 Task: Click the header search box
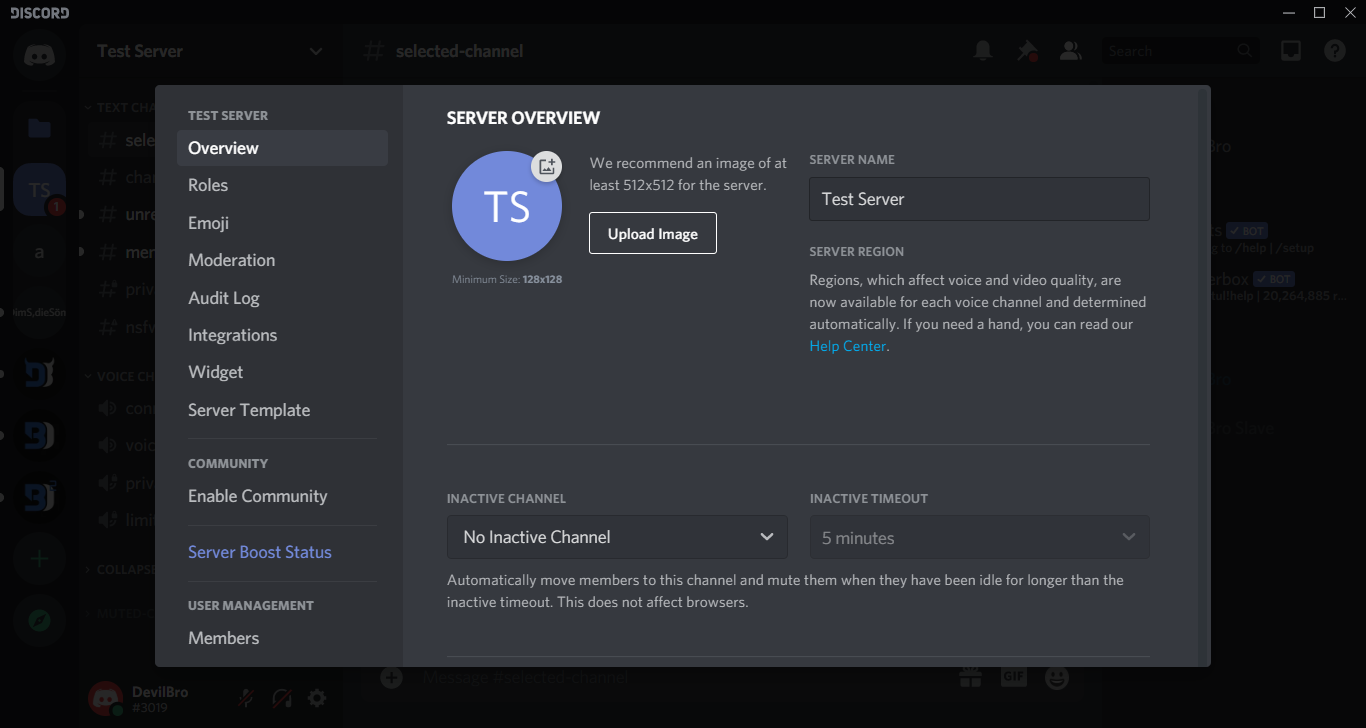[1180, 51]
